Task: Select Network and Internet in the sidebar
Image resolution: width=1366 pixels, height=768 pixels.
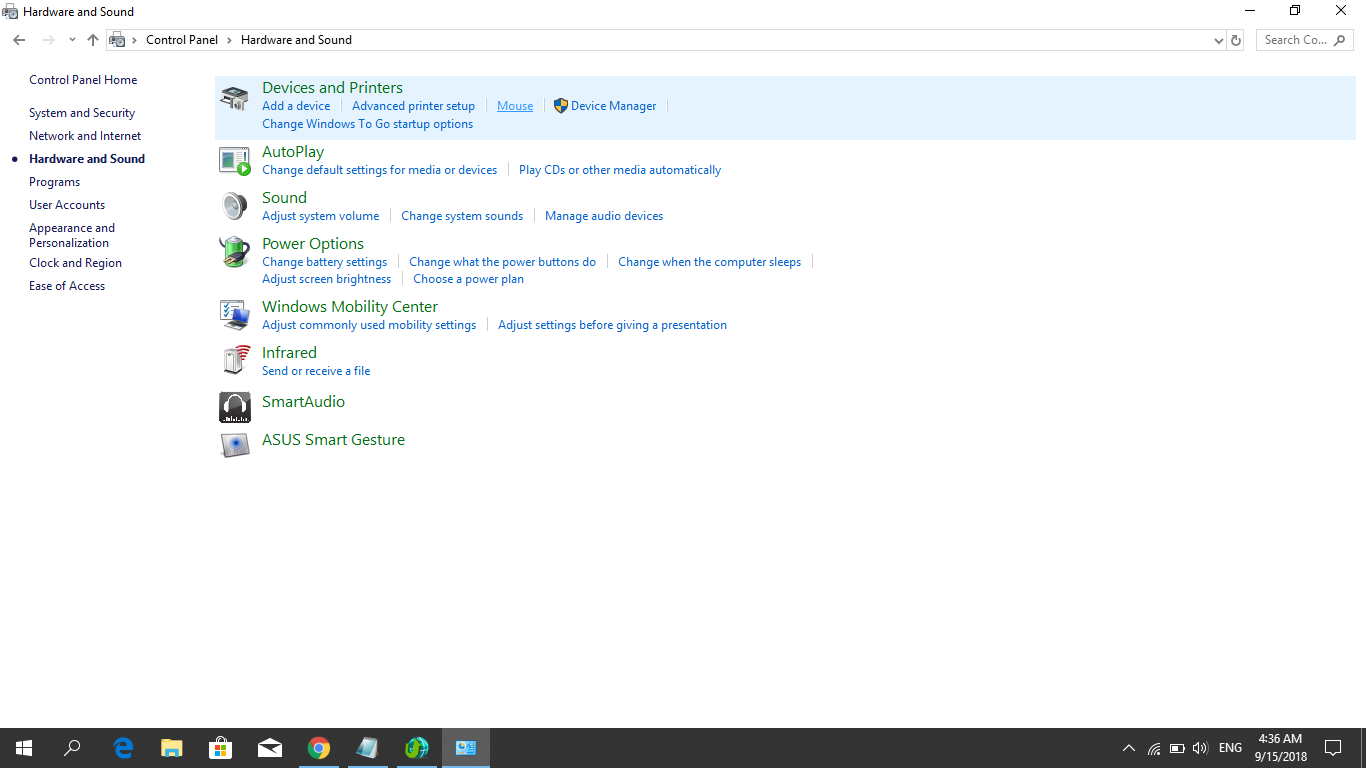Action: tap(85, 136)
